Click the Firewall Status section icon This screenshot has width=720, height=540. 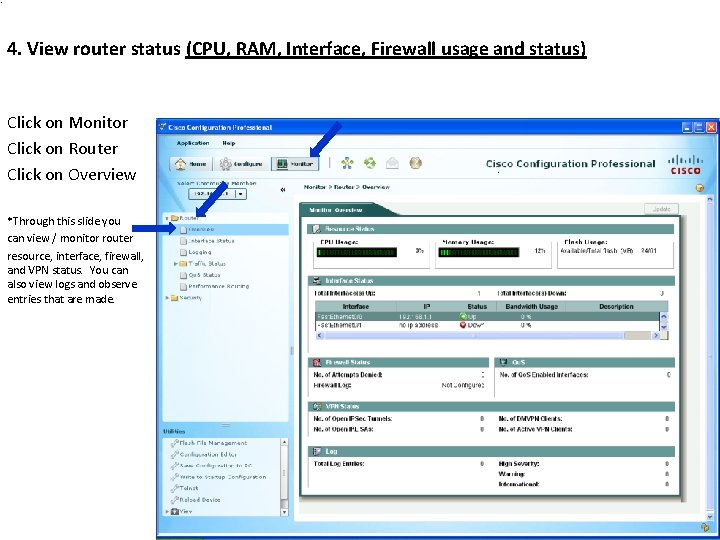(317, 362)
